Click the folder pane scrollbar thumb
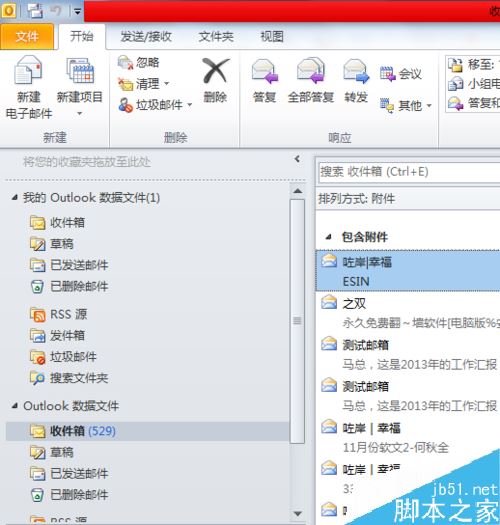The image size is (500, 525). (297, 321)
